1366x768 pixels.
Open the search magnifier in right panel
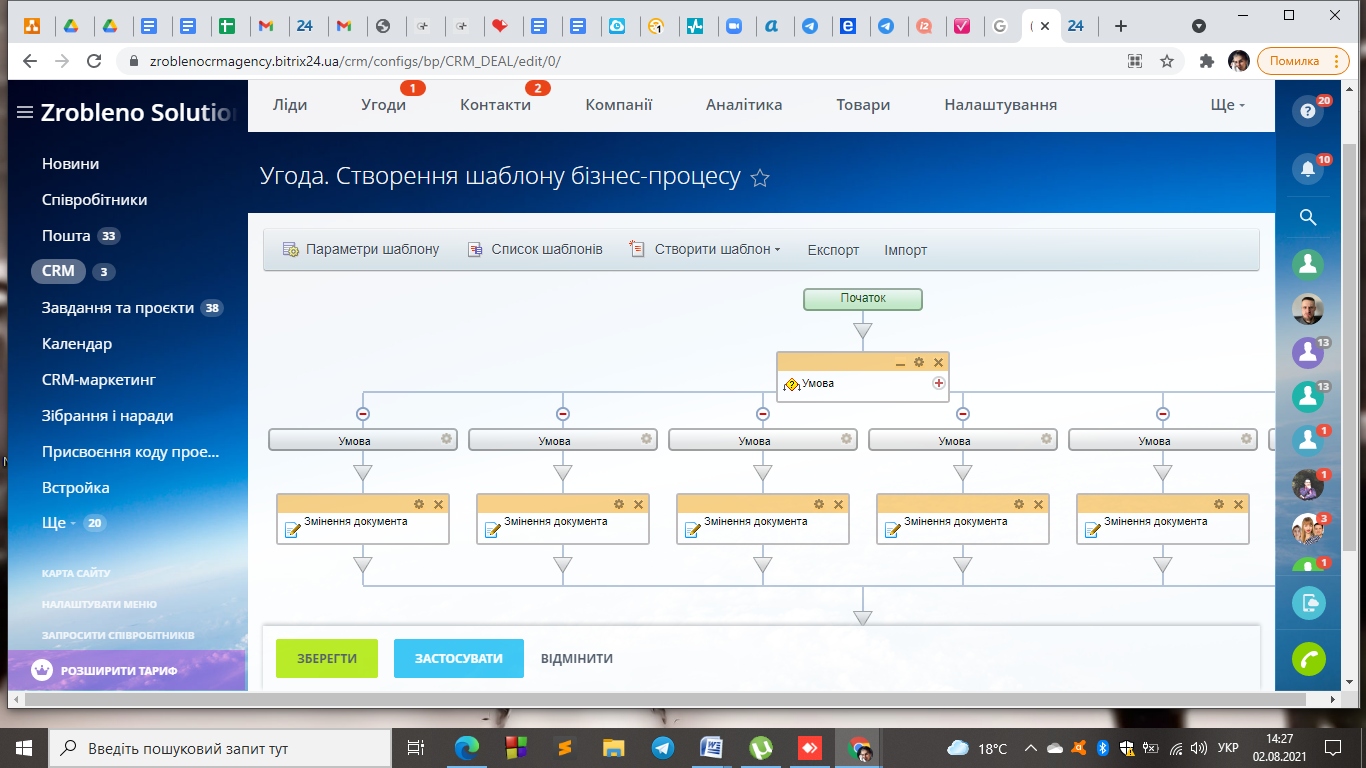(1307, 218)
